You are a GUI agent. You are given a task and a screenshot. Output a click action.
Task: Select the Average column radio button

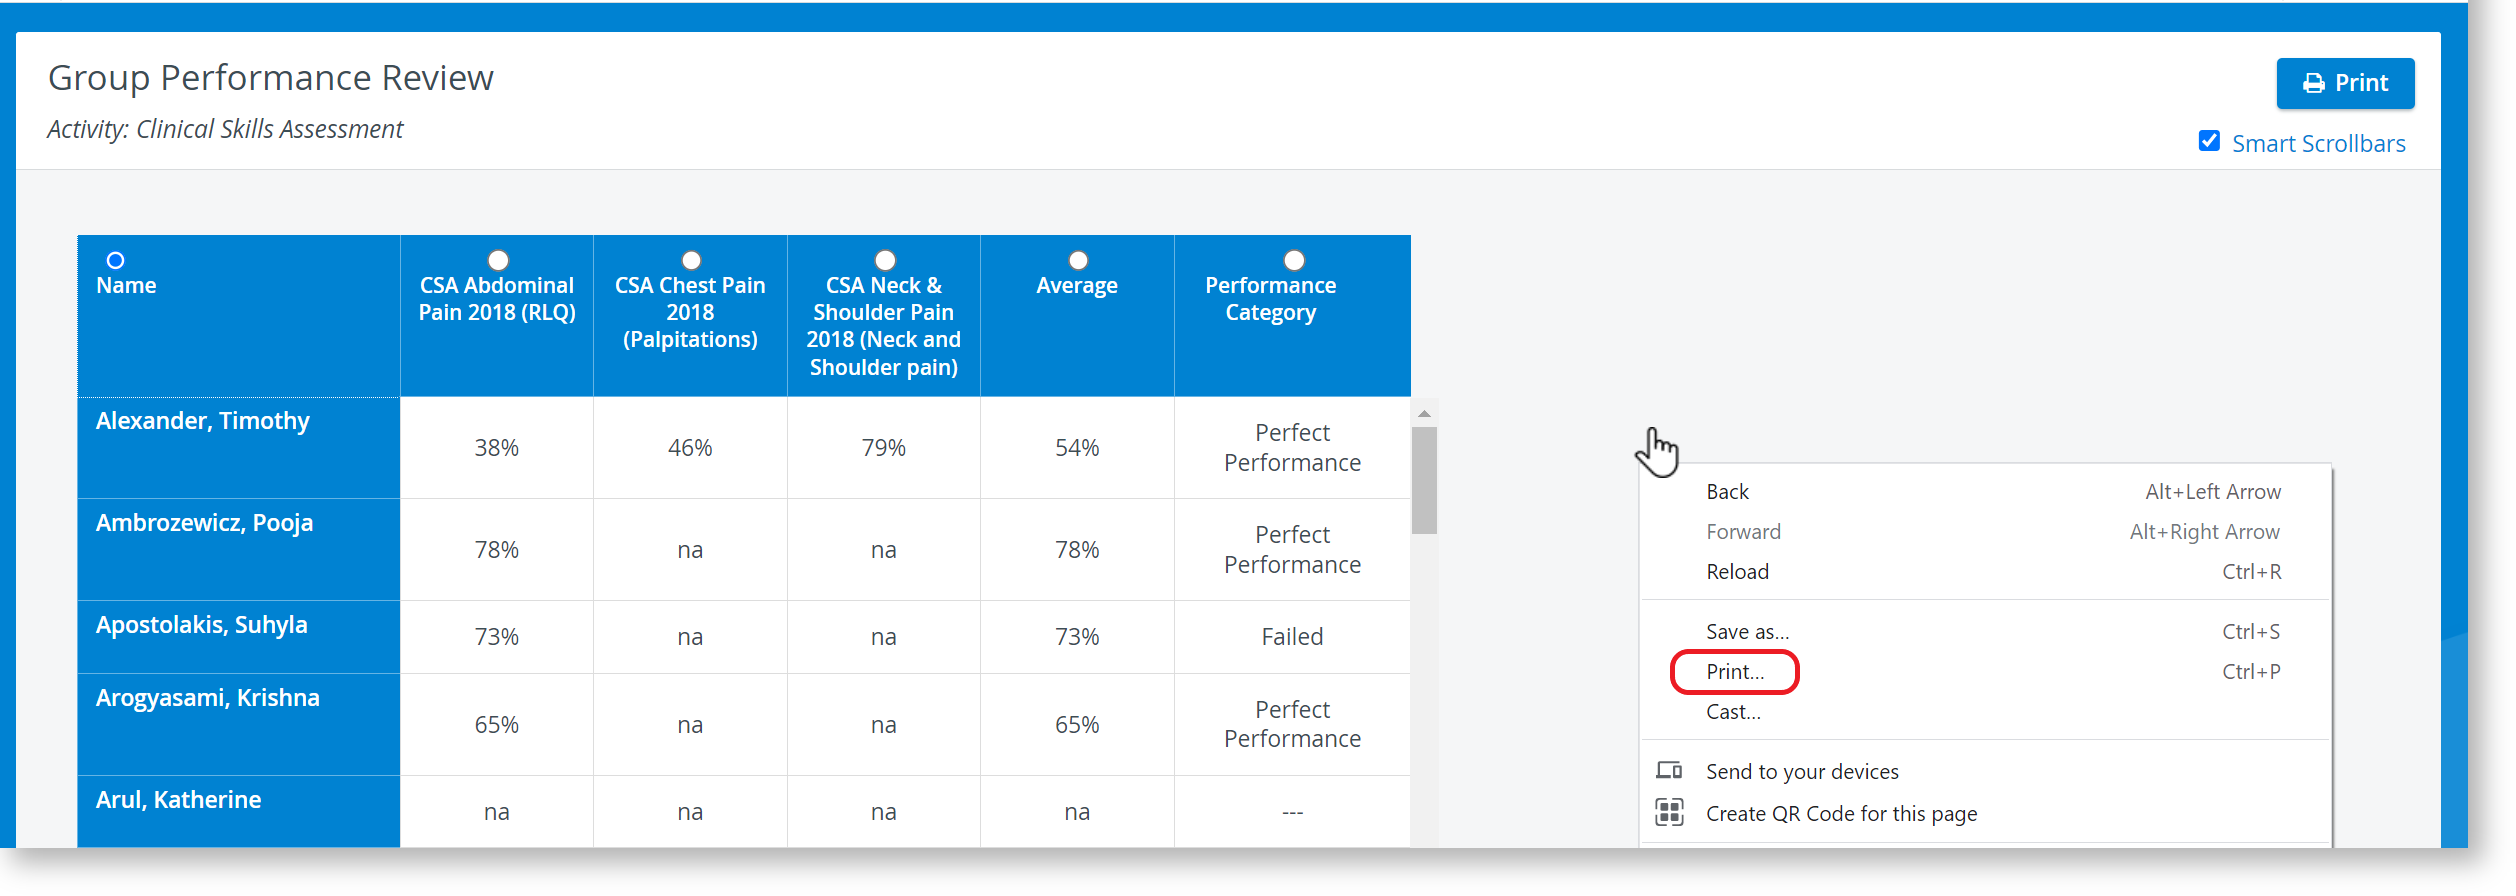pos(1078,260)
